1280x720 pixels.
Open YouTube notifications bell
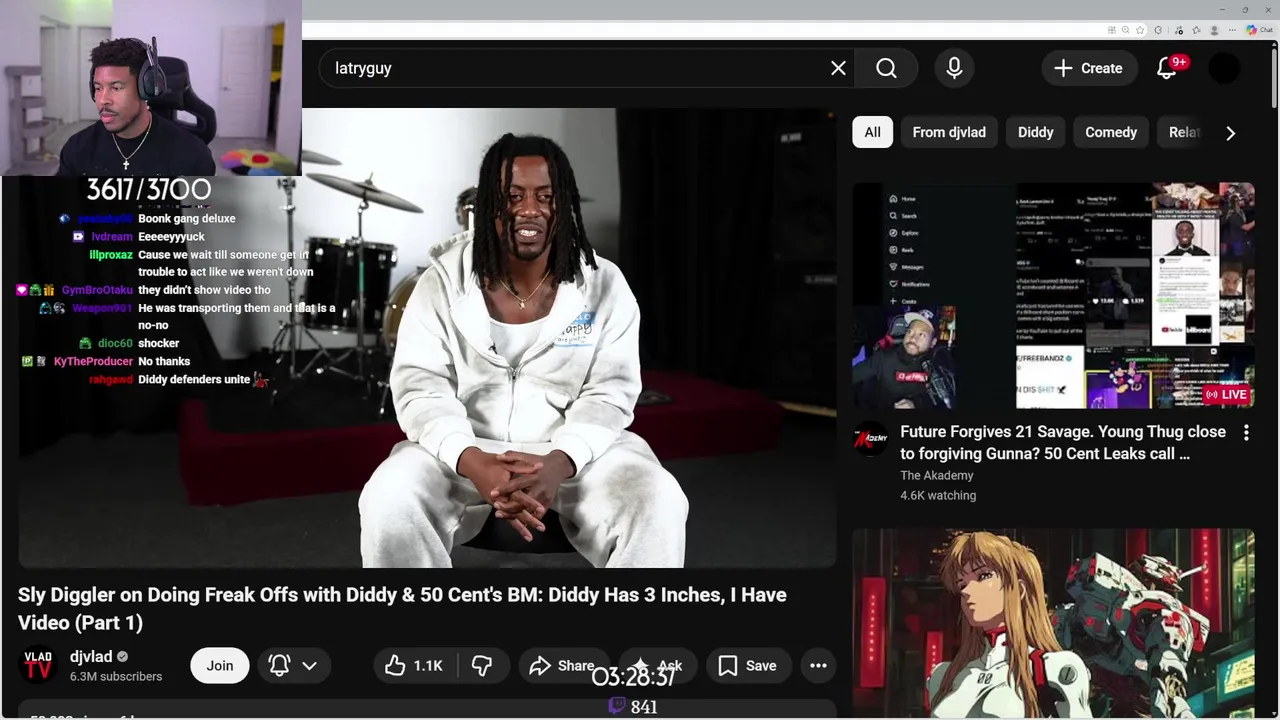click(x=1167, y=68)
